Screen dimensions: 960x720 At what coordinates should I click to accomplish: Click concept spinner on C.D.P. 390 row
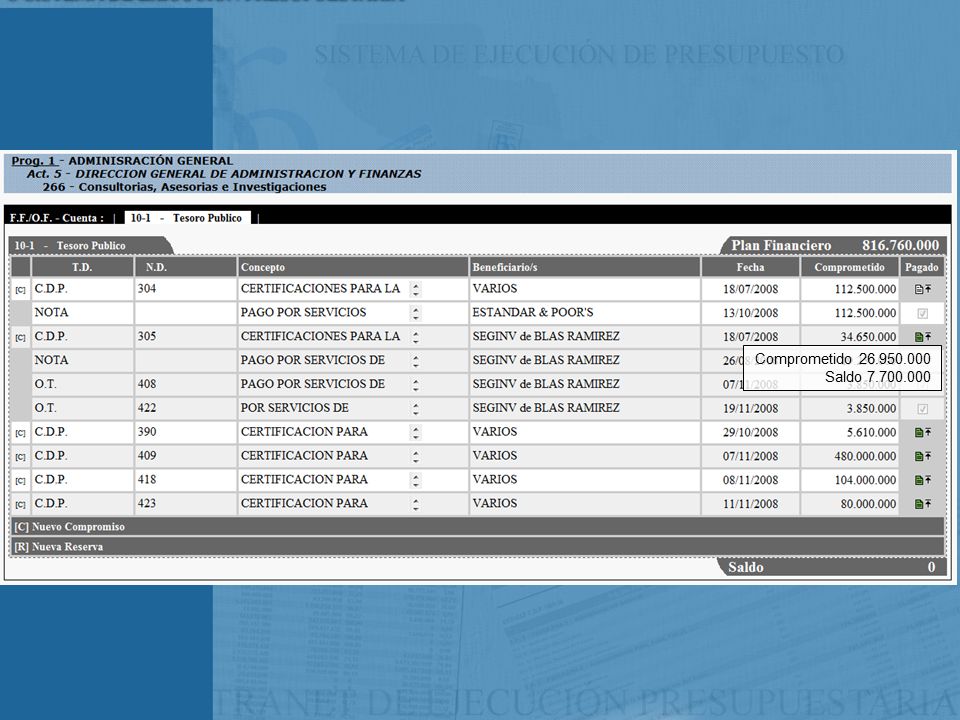tap(416, 433)
